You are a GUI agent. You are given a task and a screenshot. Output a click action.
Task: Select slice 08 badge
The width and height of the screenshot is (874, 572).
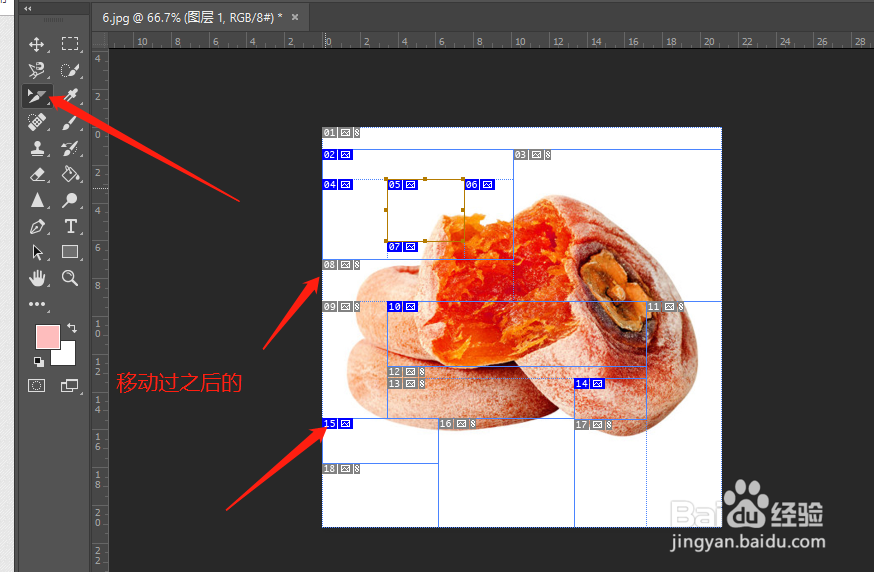(x=341, y=265)
